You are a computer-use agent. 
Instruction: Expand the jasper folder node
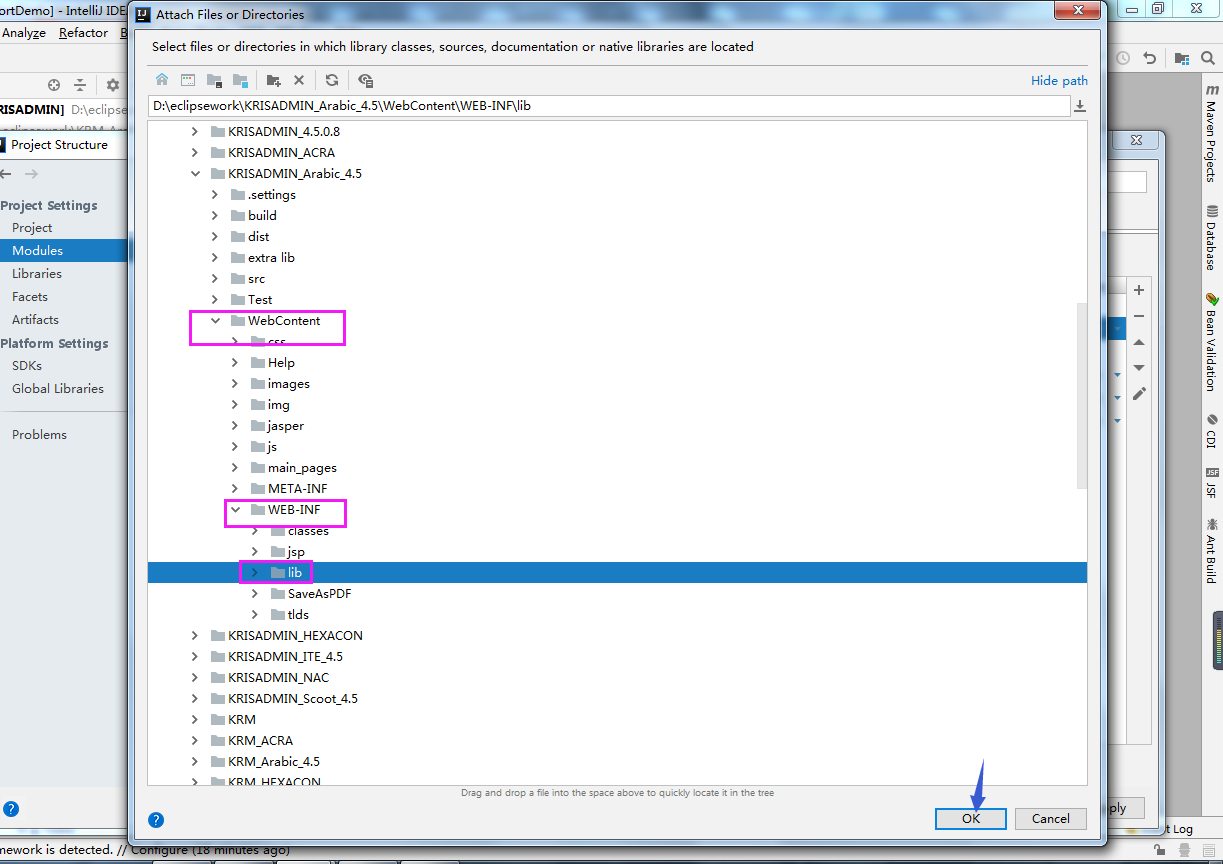click(235, 425)
